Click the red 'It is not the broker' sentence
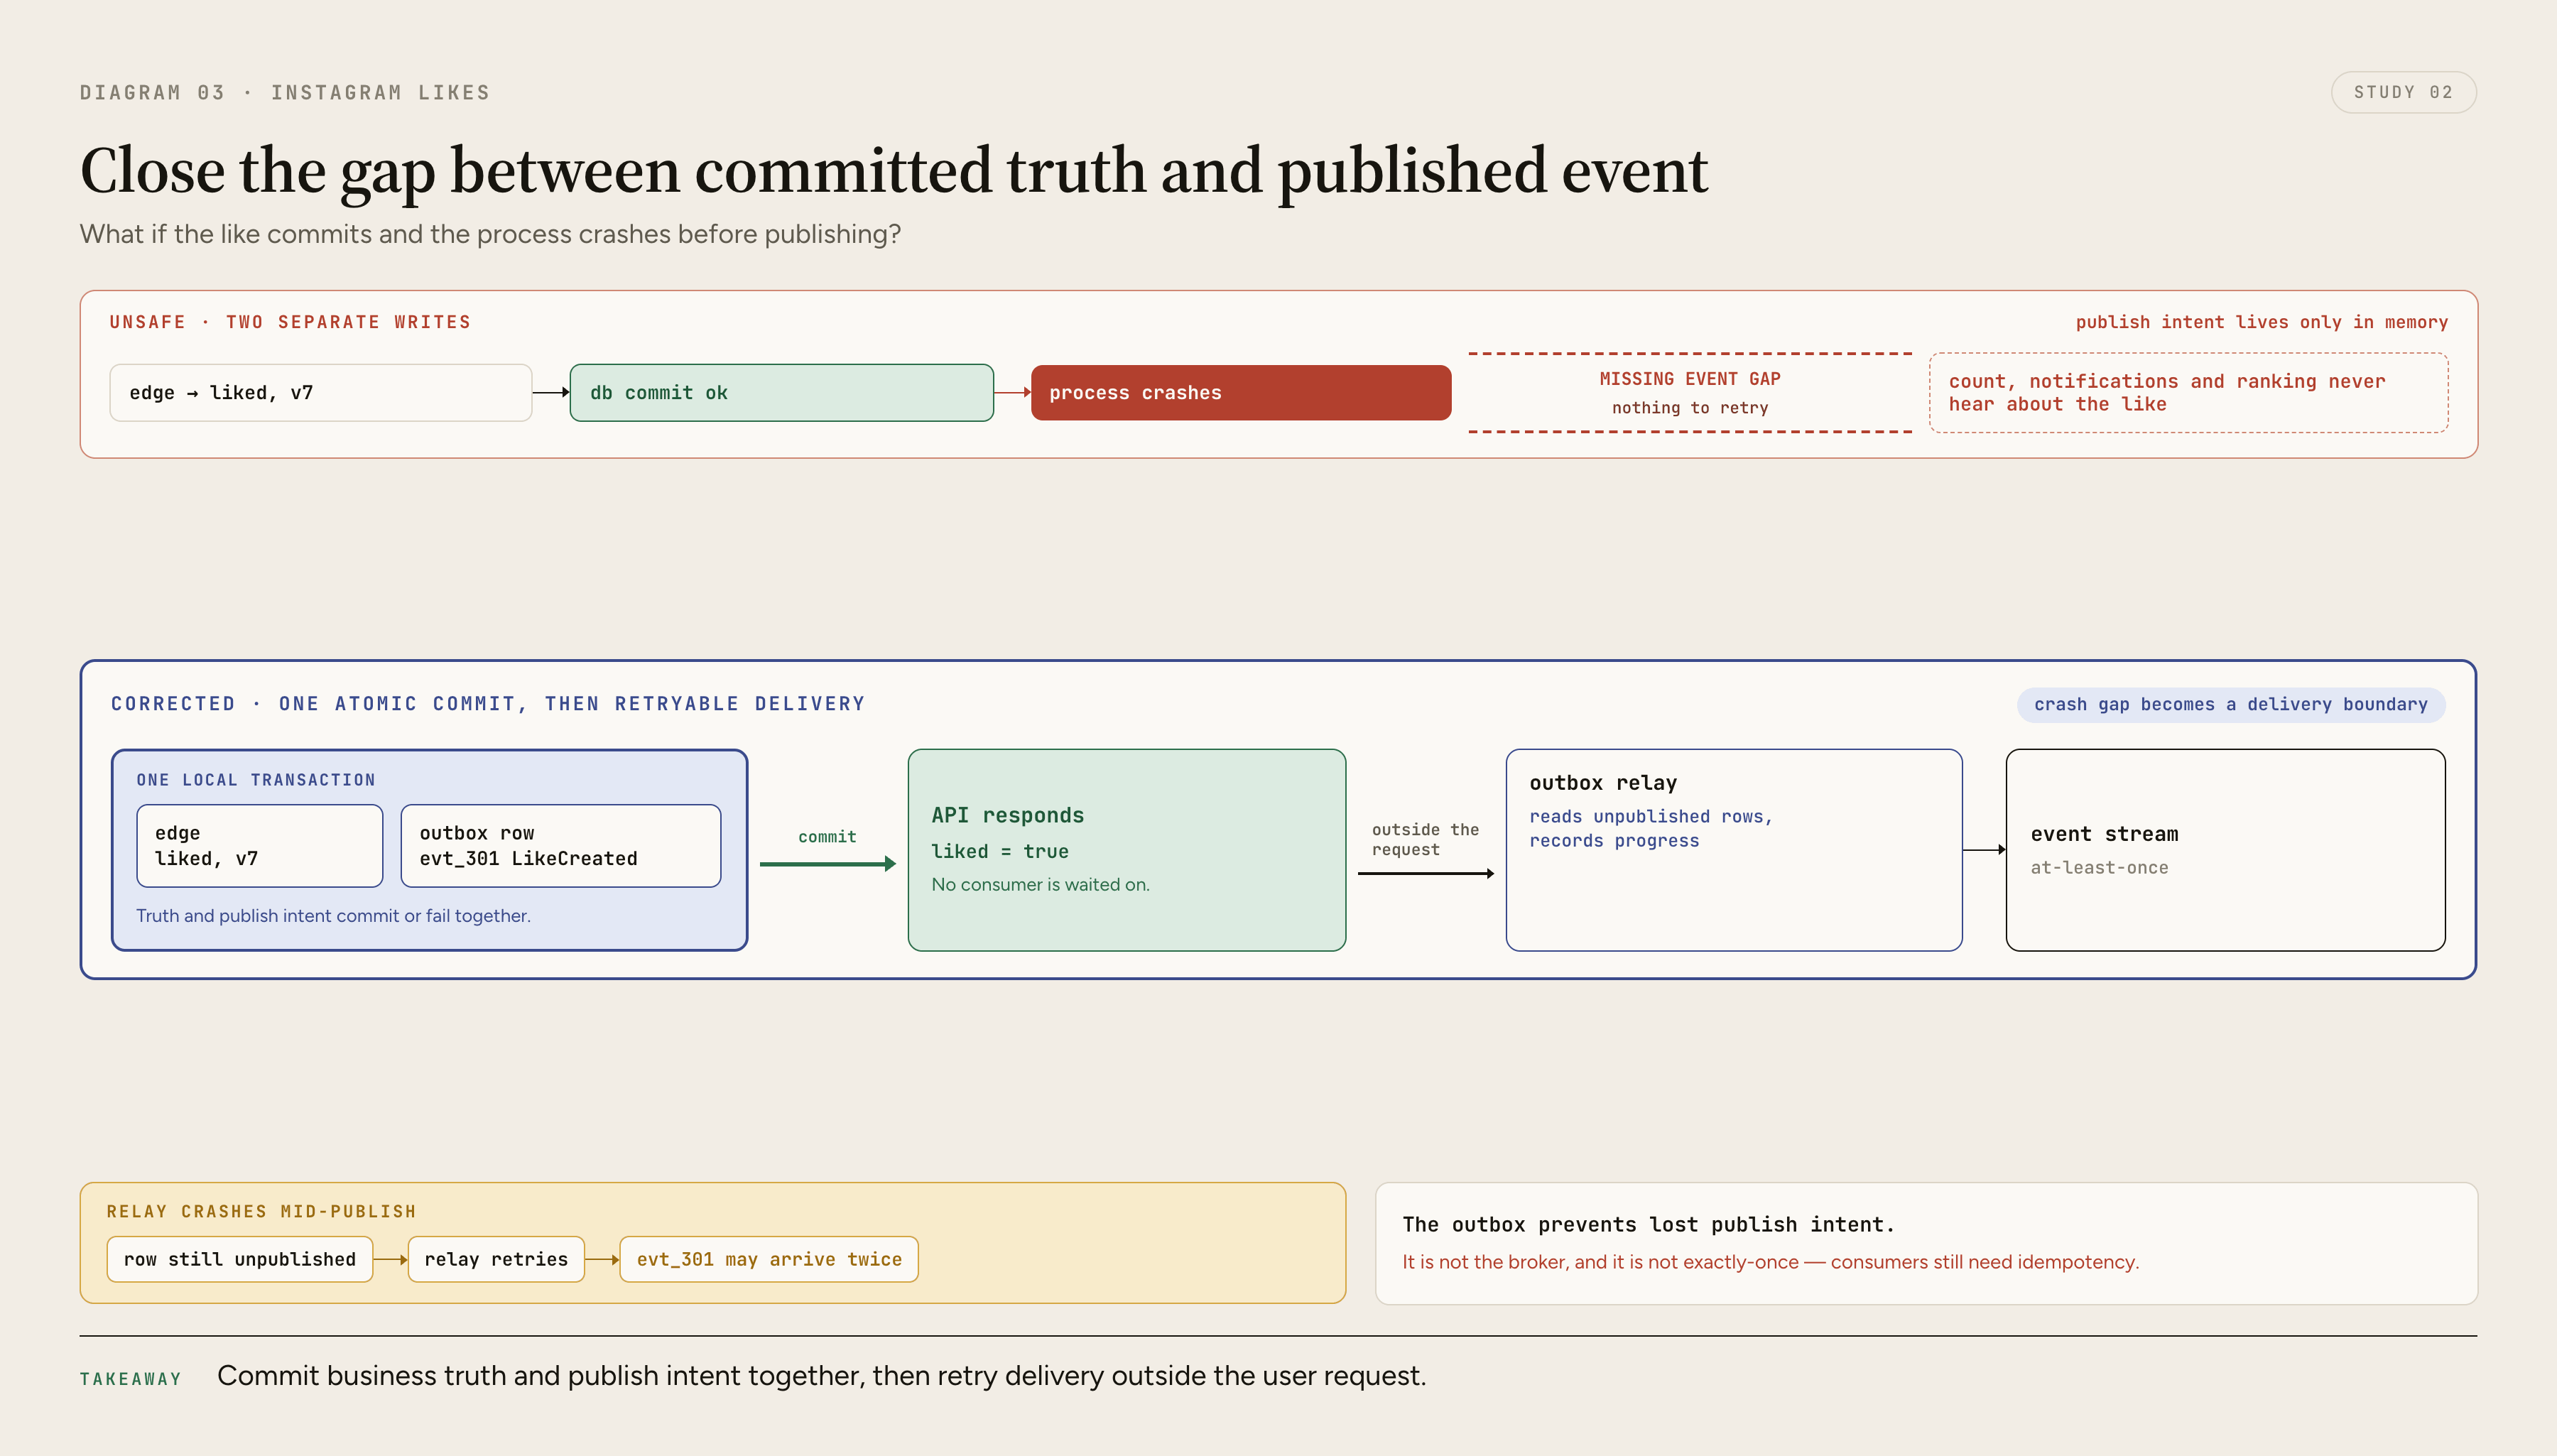 coord(1770,1263)
